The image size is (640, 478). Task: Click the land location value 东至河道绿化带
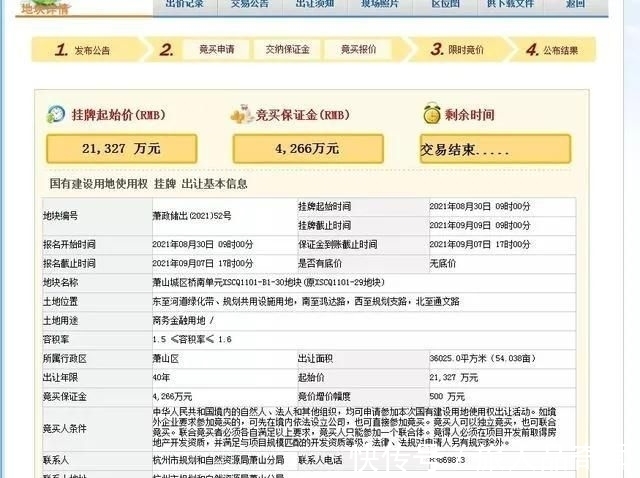pyautogui.click(x=306, y=301)
